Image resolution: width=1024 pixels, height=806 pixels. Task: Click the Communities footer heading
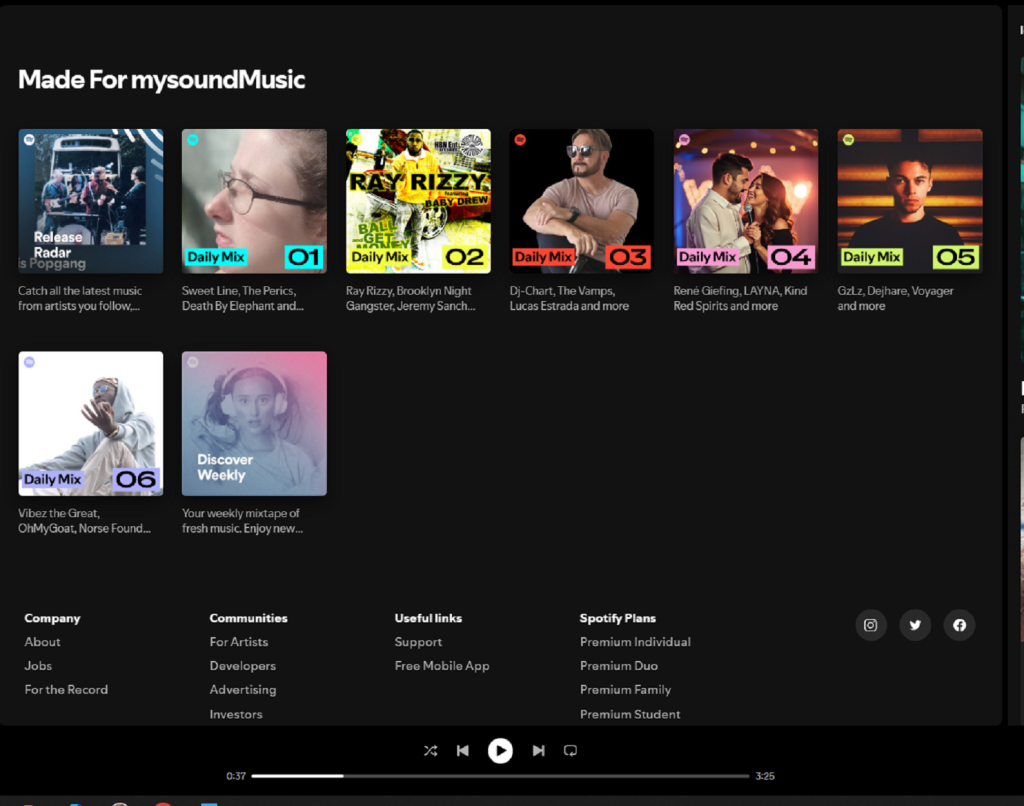(248, 618)
